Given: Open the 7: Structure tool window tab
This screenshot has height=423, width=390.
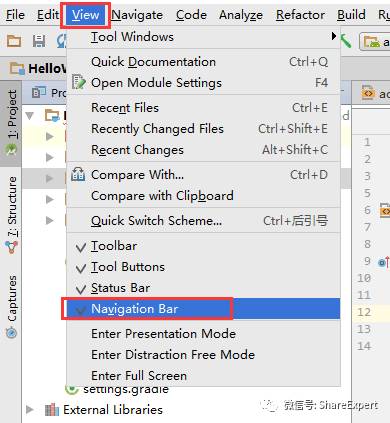Looking at the screenshot, I should tap(11, 215).
